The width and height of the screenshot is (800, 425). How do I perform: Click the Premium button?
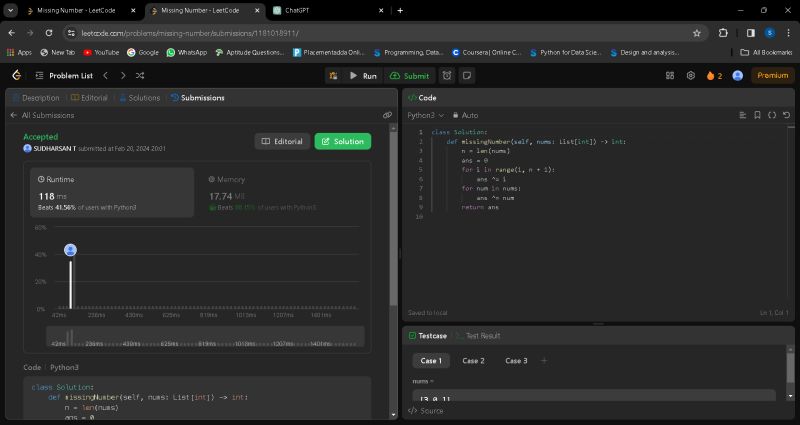click(772, 76)
